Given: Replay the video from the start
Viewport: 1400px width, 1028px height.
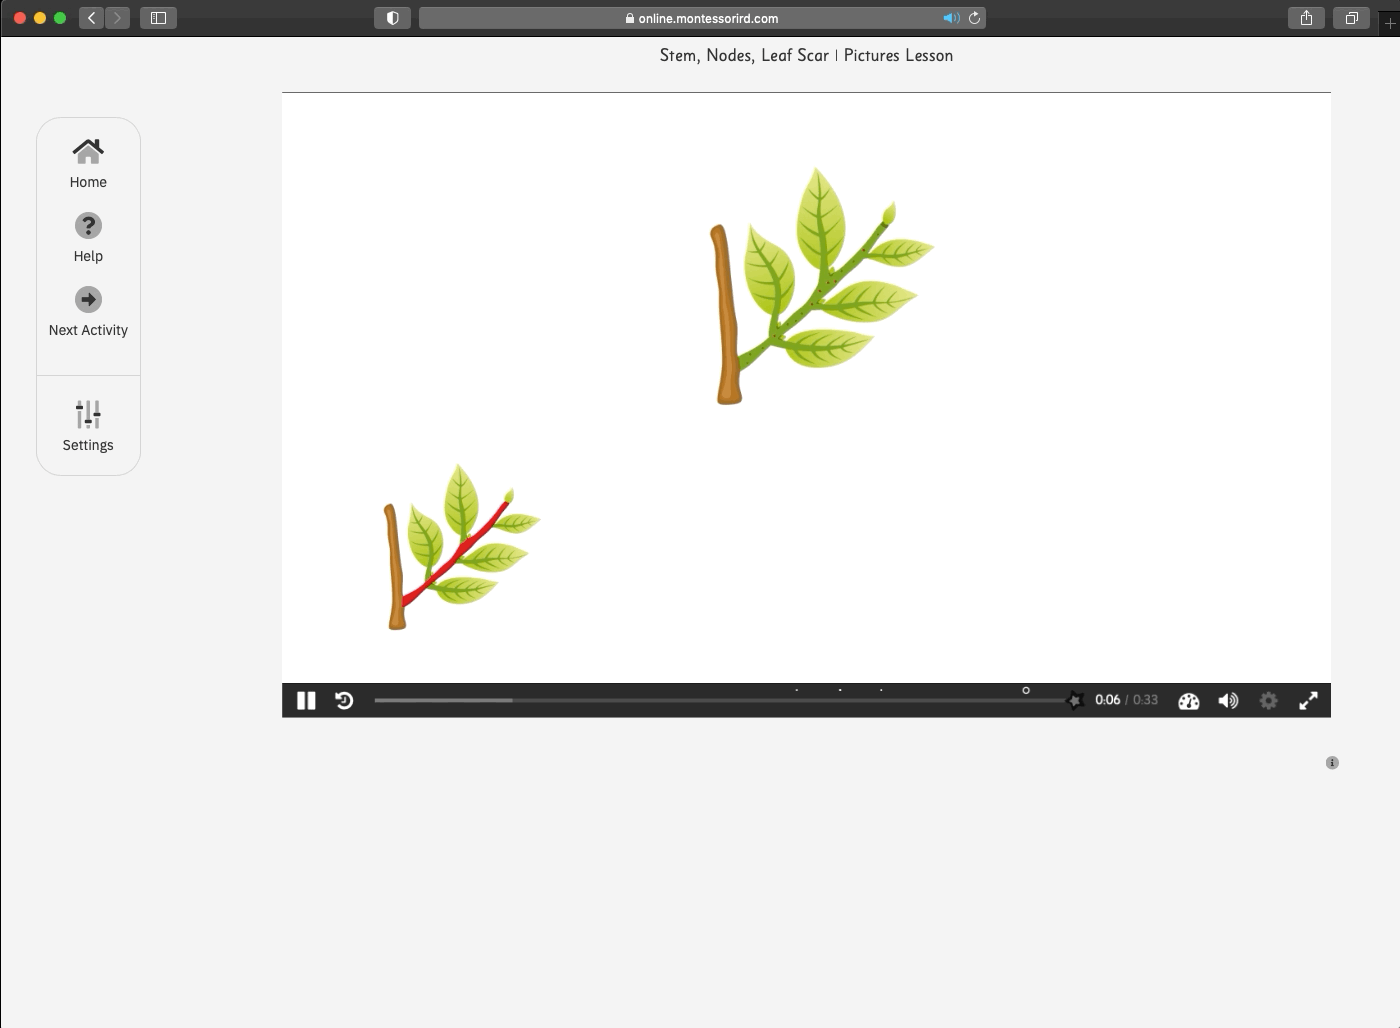Looking at the screenshot, I should coord(344,701).
